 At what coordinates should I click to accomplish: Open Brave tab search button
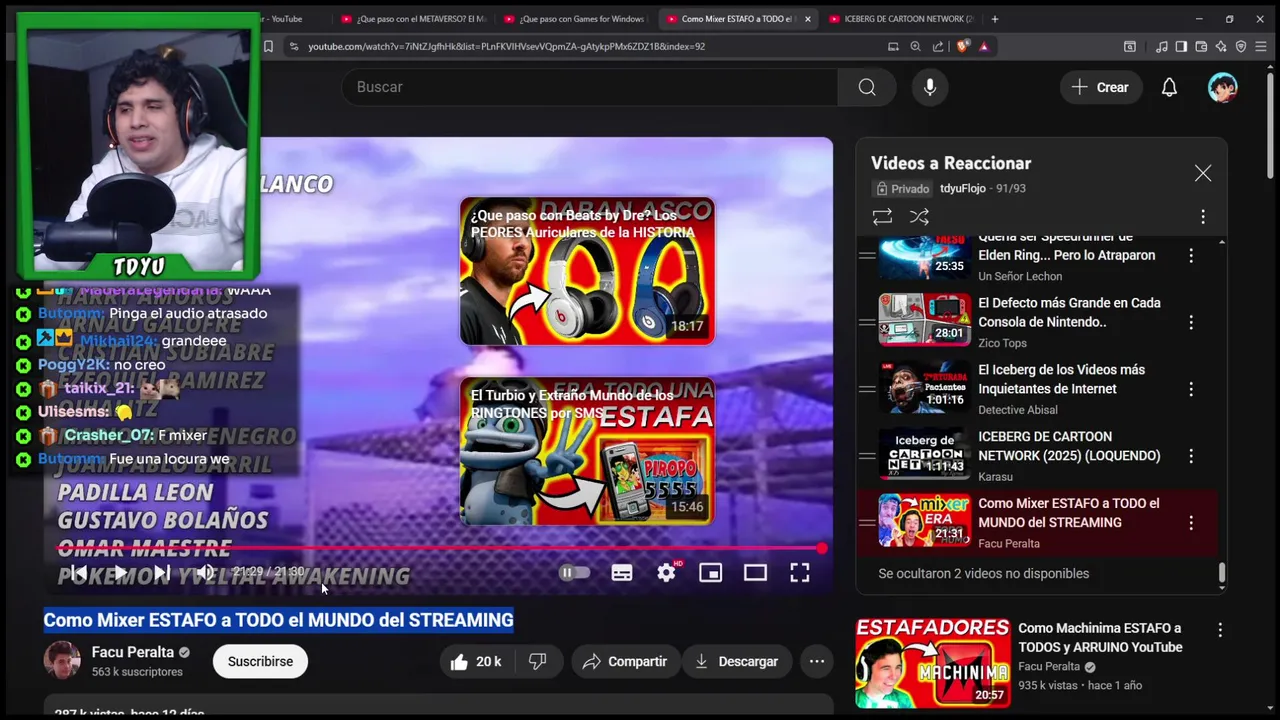point(1129,46)
